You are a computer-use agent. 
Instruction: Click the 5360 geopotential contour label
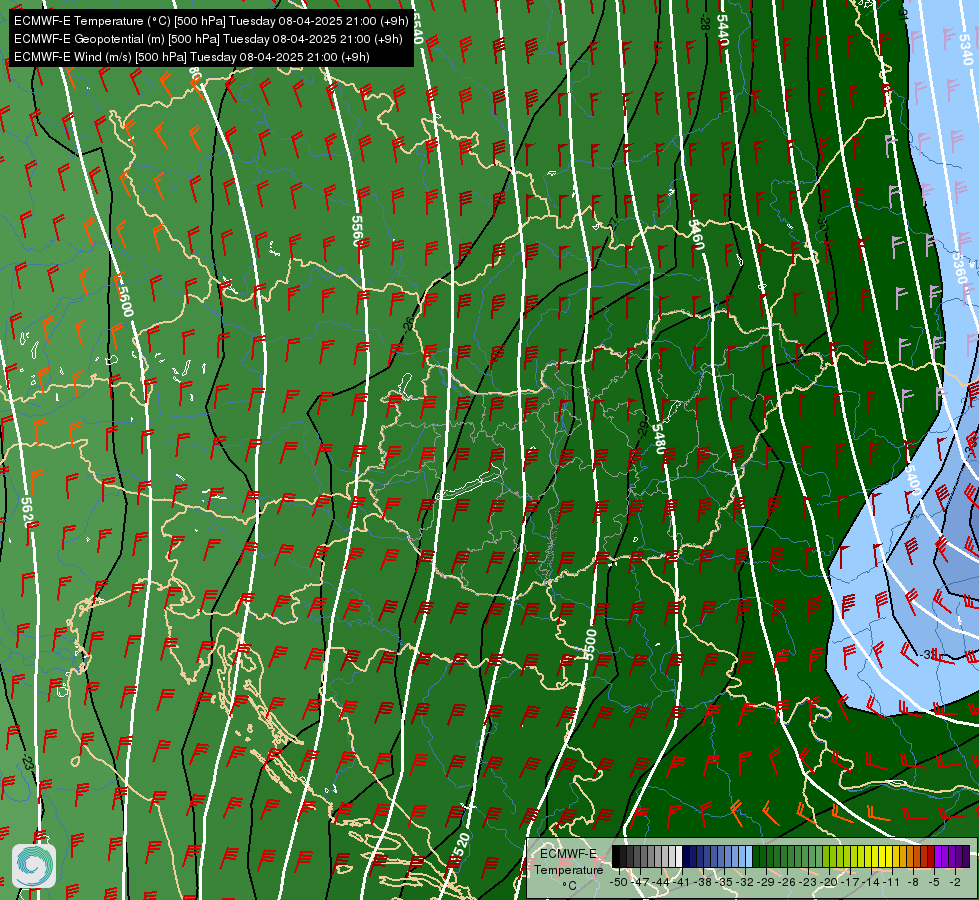(x=958, y=267)
